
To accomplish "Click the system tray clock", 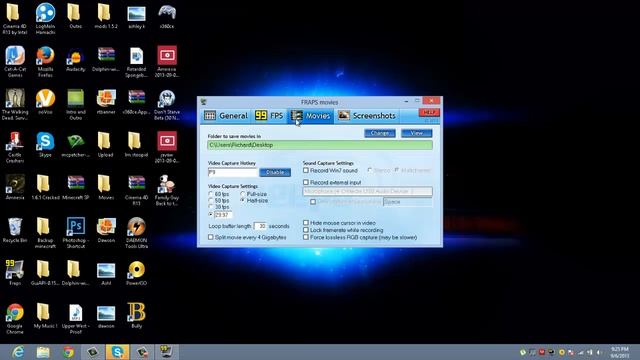I will (x=620, y=352).
